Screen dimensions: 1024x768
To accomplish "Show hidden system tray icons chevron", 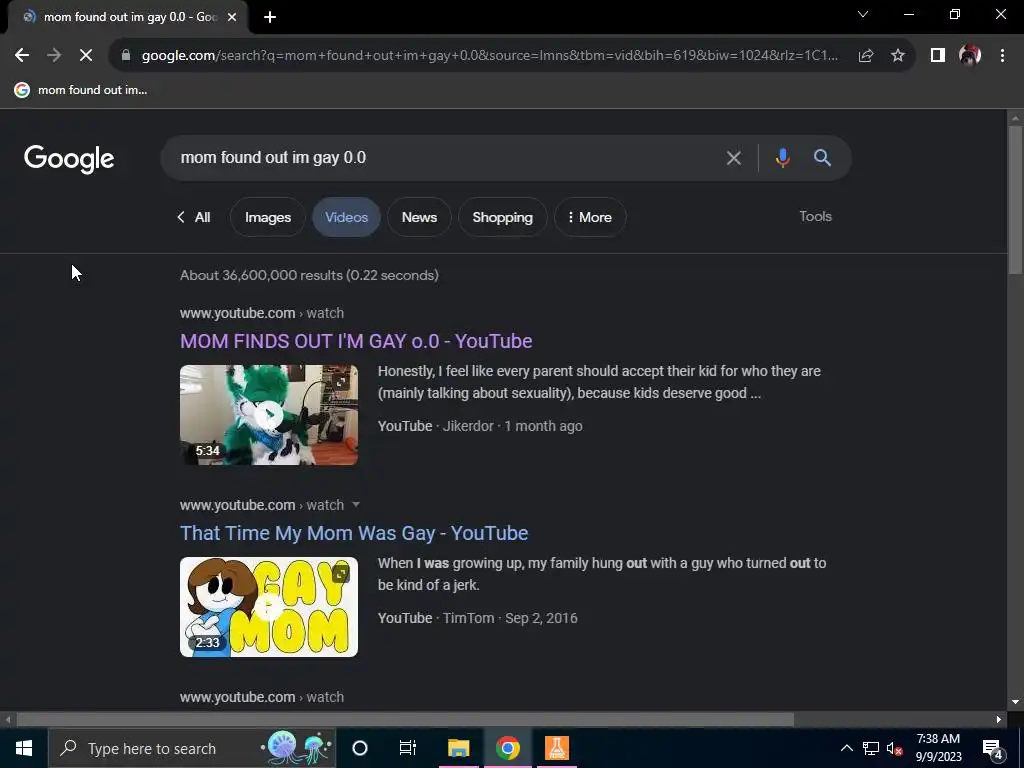I will (x=846, y=748).
